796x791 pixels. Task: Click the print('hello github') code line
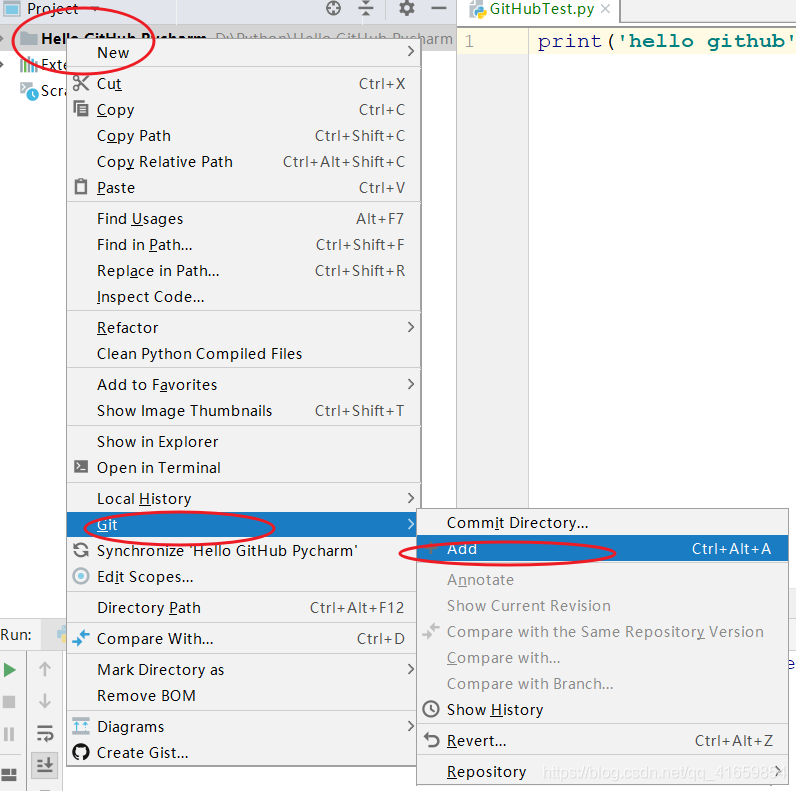666,41
